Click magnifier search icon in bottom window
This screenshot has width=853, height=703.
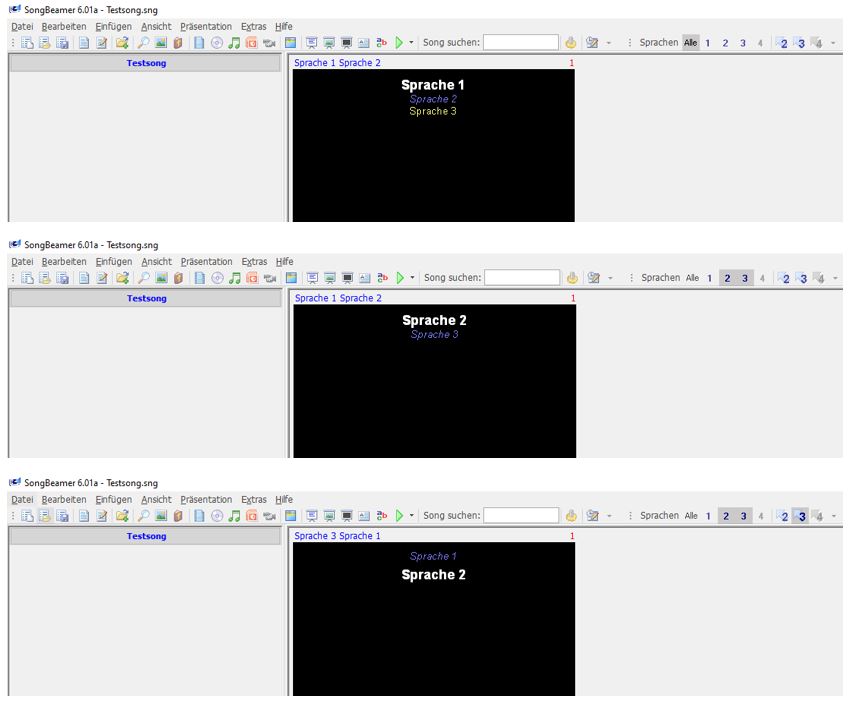143,515
